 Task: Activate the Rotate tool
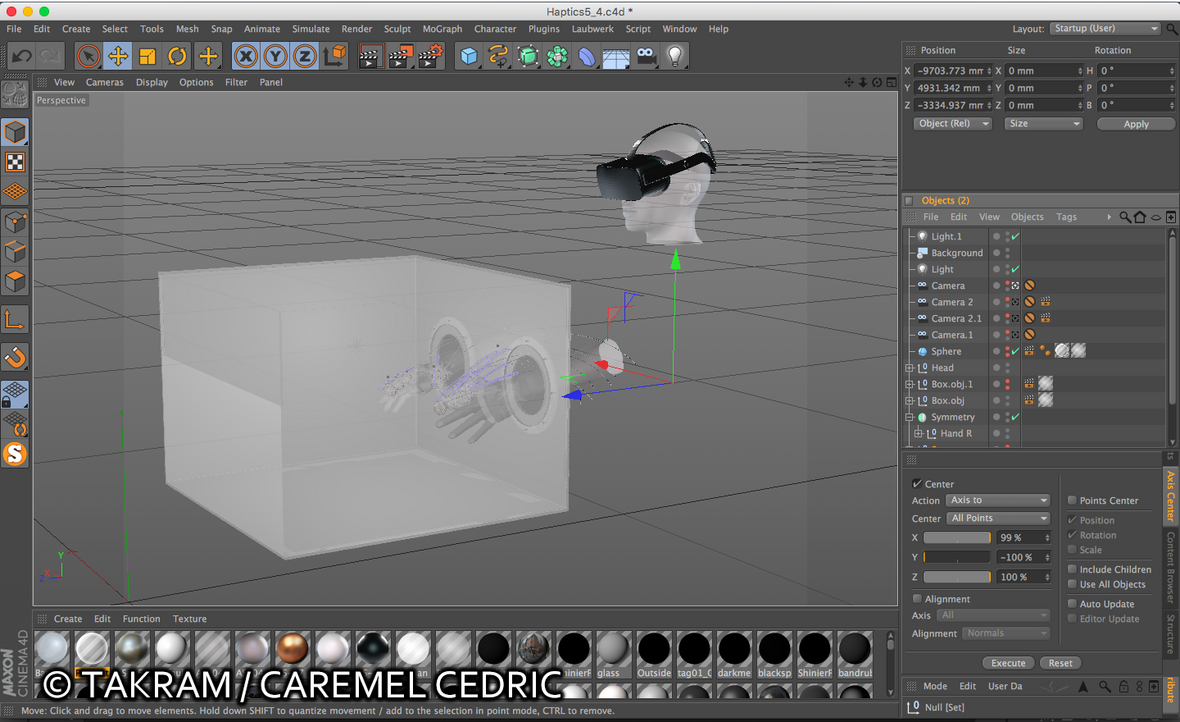pyautogui.click(x=177, y=56)
